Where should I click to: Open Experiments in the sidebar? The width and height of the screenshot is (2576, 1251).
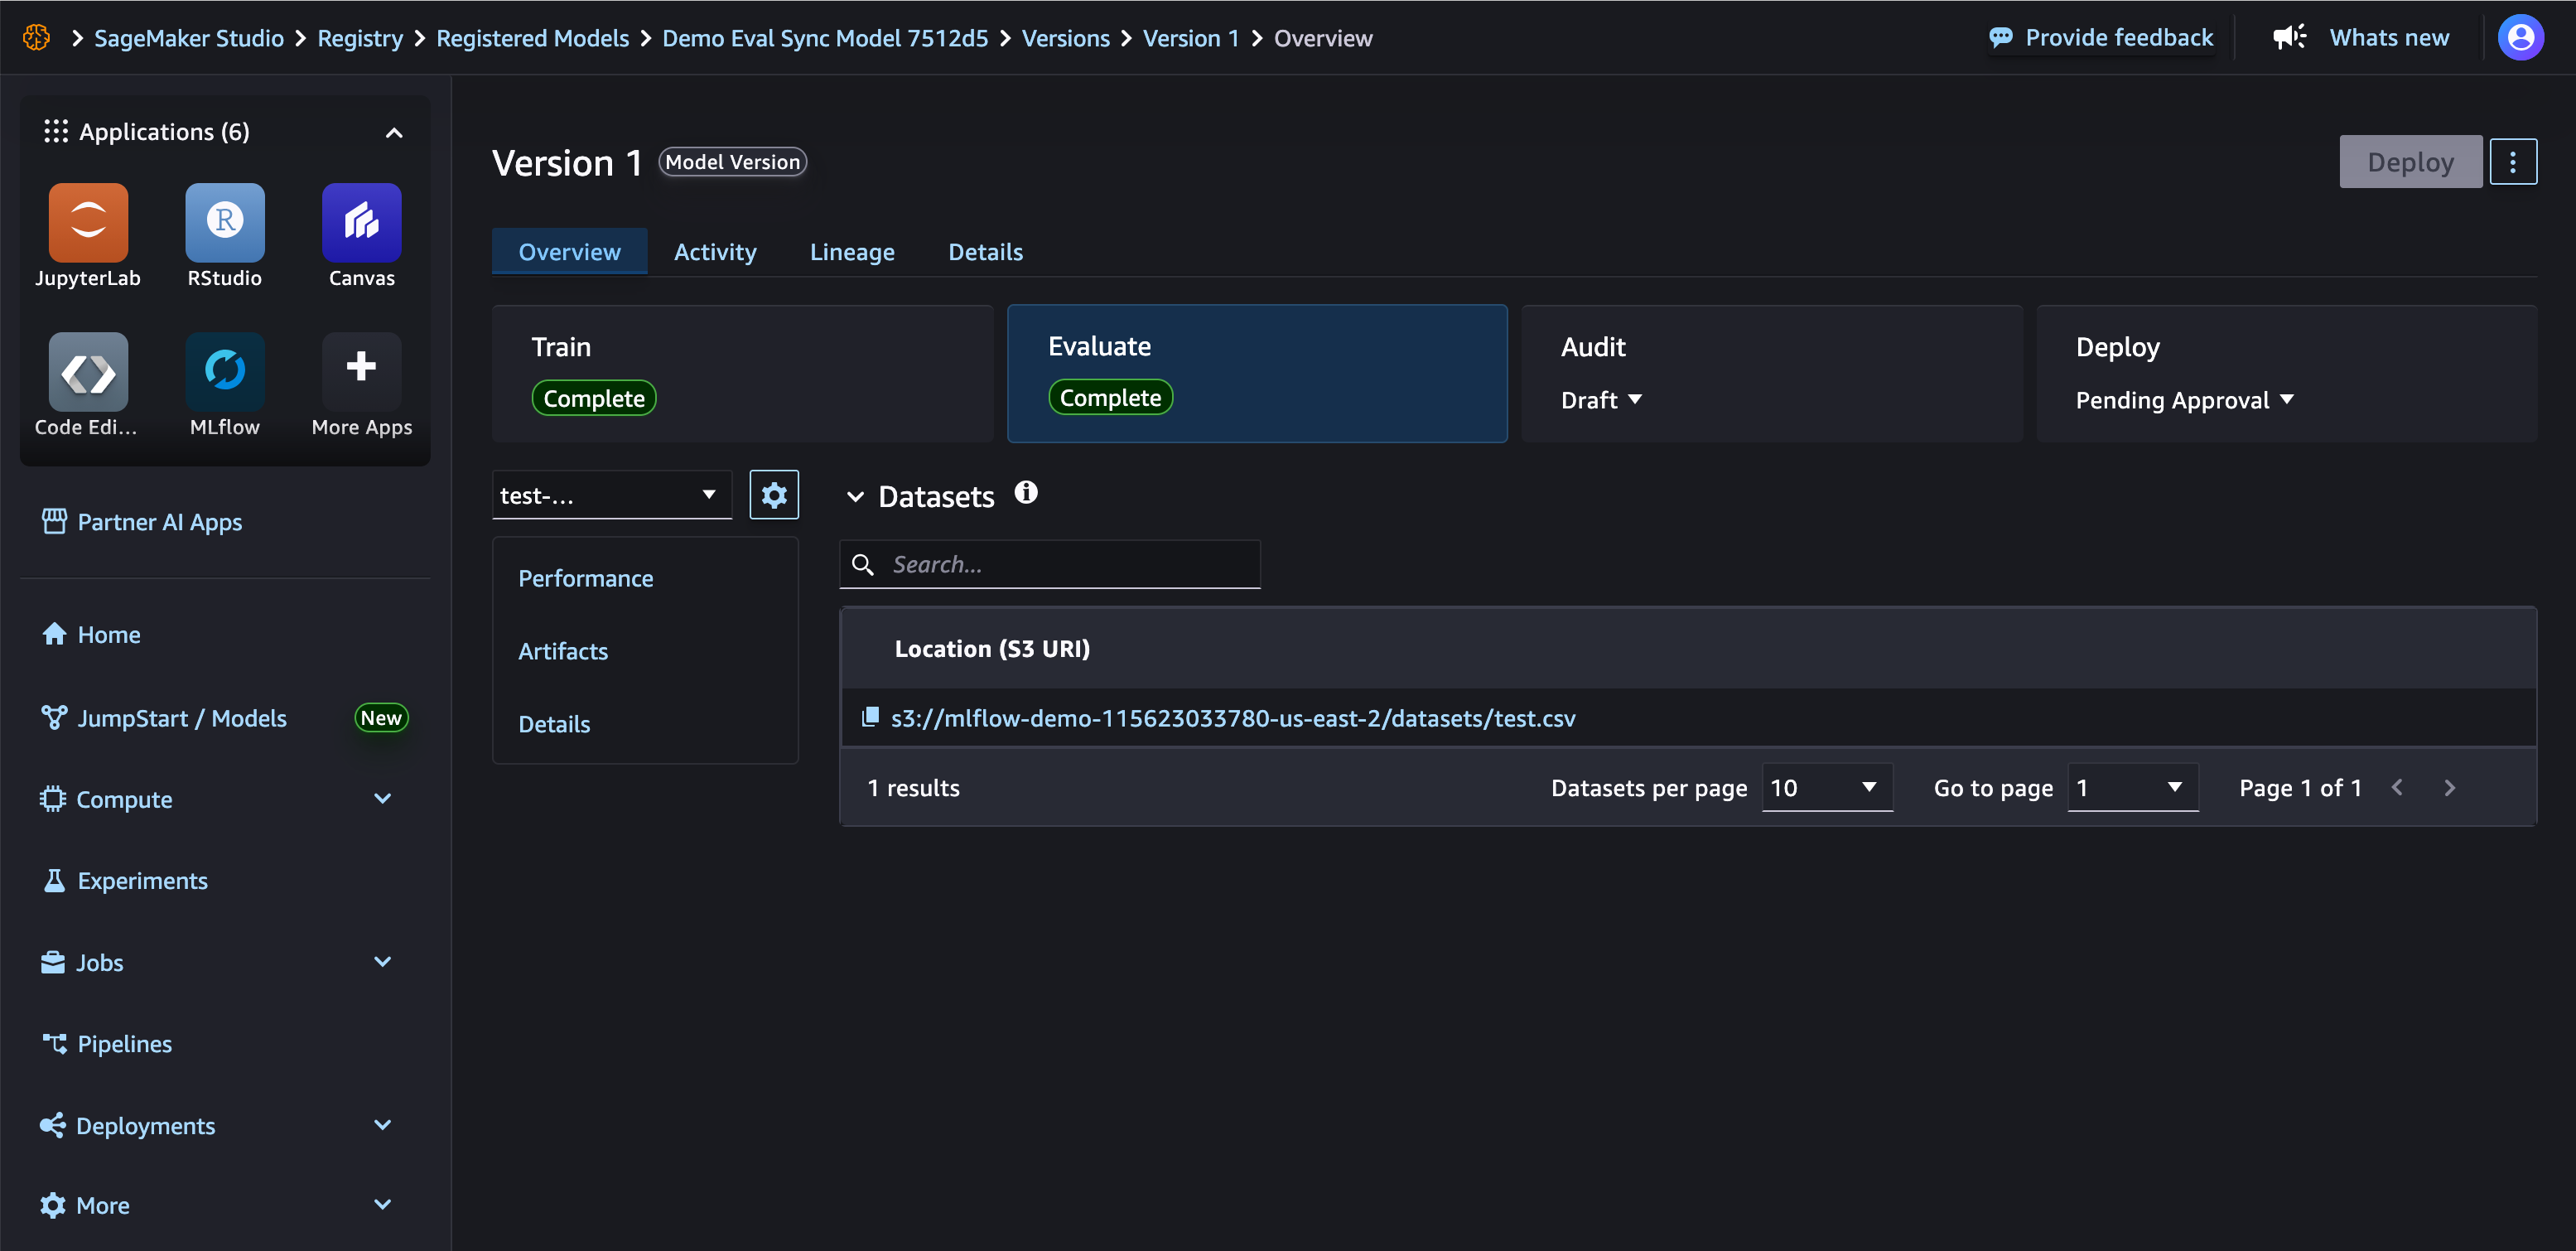[126, 881]
